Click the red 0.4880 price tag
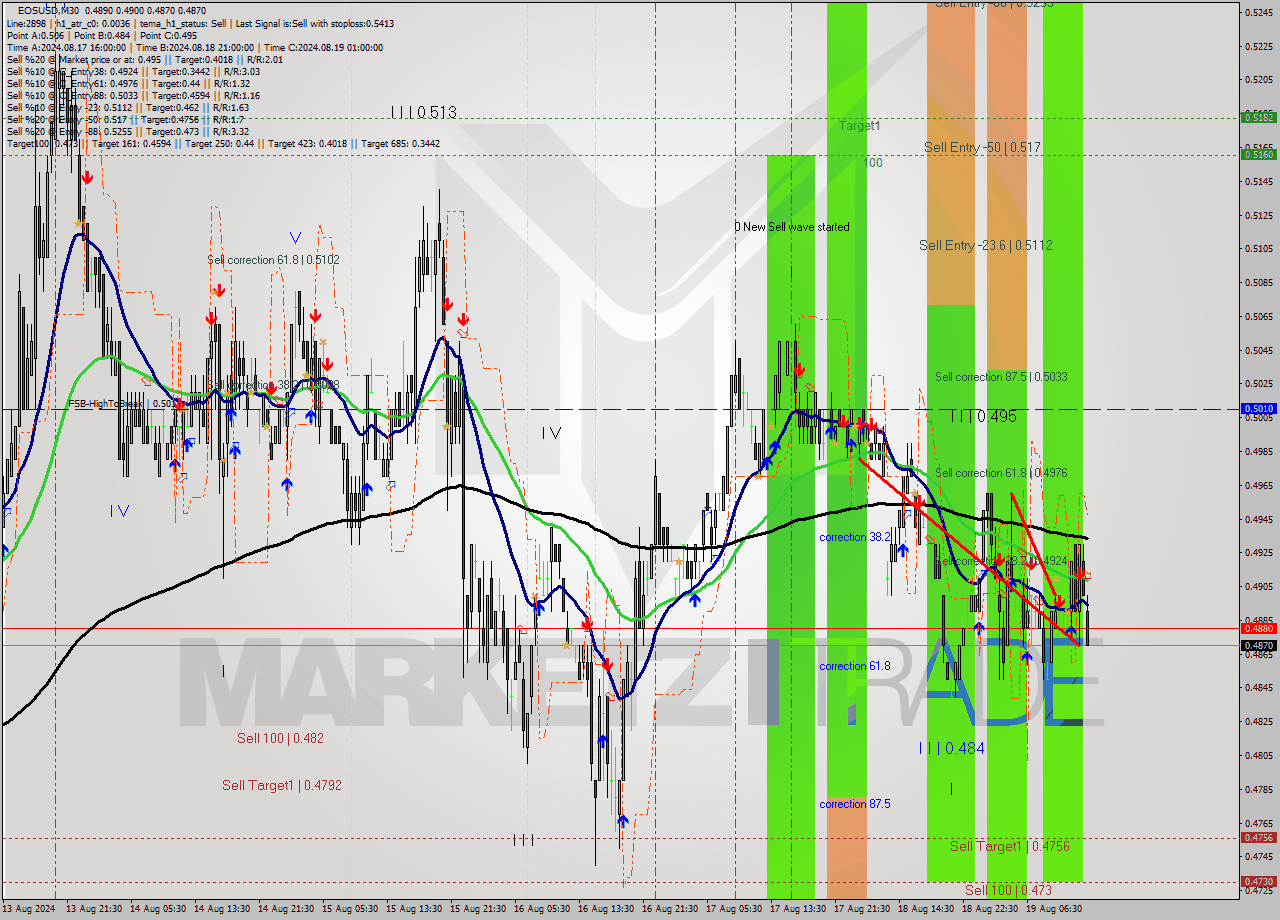The height and width of the screenshot is (920, 1280). coord(1258,628)
